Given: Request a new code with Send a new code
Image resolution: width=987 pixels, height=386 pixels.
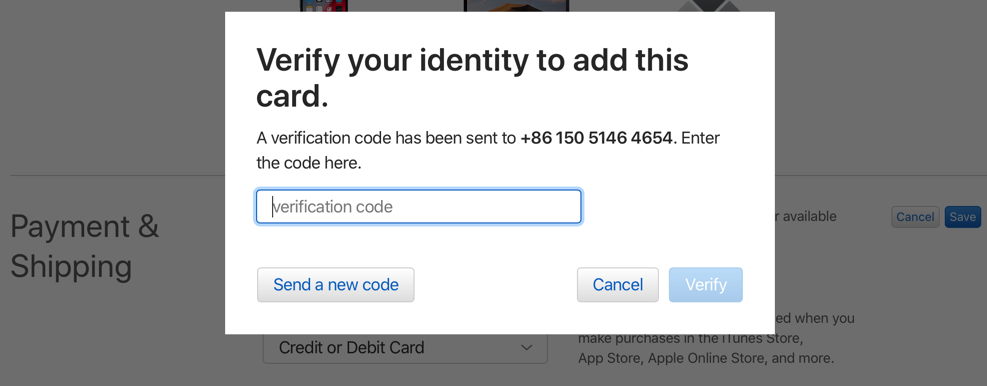Looking at the screenshot, I should (x=336, y=285).
